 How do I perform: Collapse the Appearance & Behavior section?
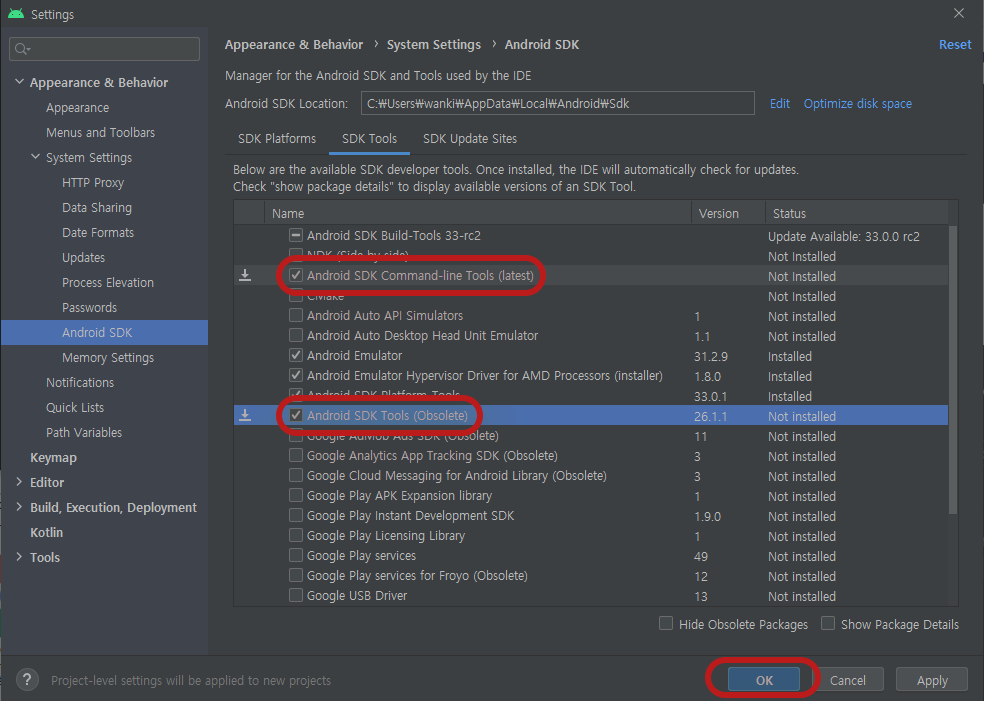pos(19,82)
